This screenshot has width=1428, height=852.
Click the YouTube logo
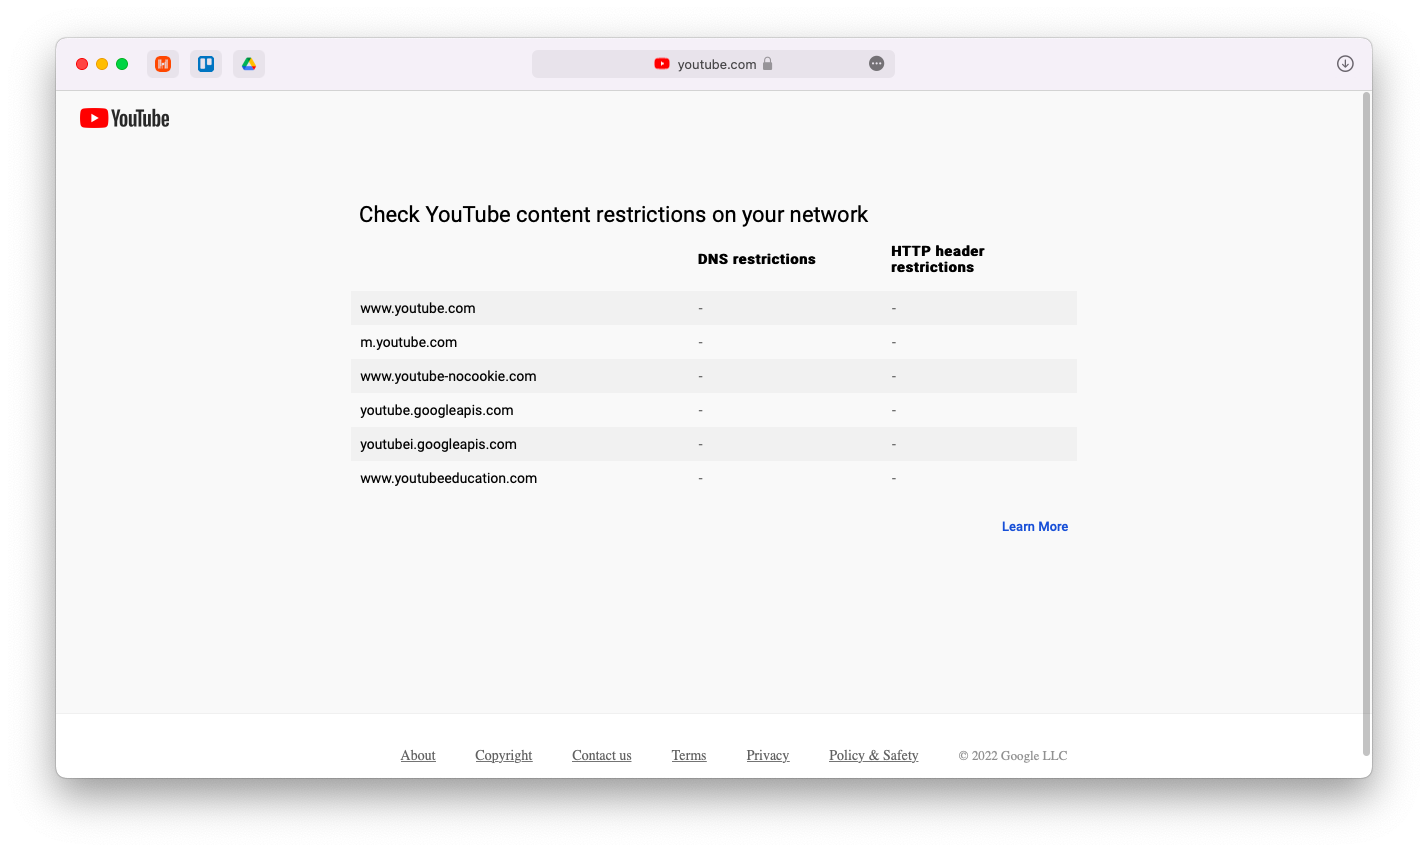tap(124, 117)
